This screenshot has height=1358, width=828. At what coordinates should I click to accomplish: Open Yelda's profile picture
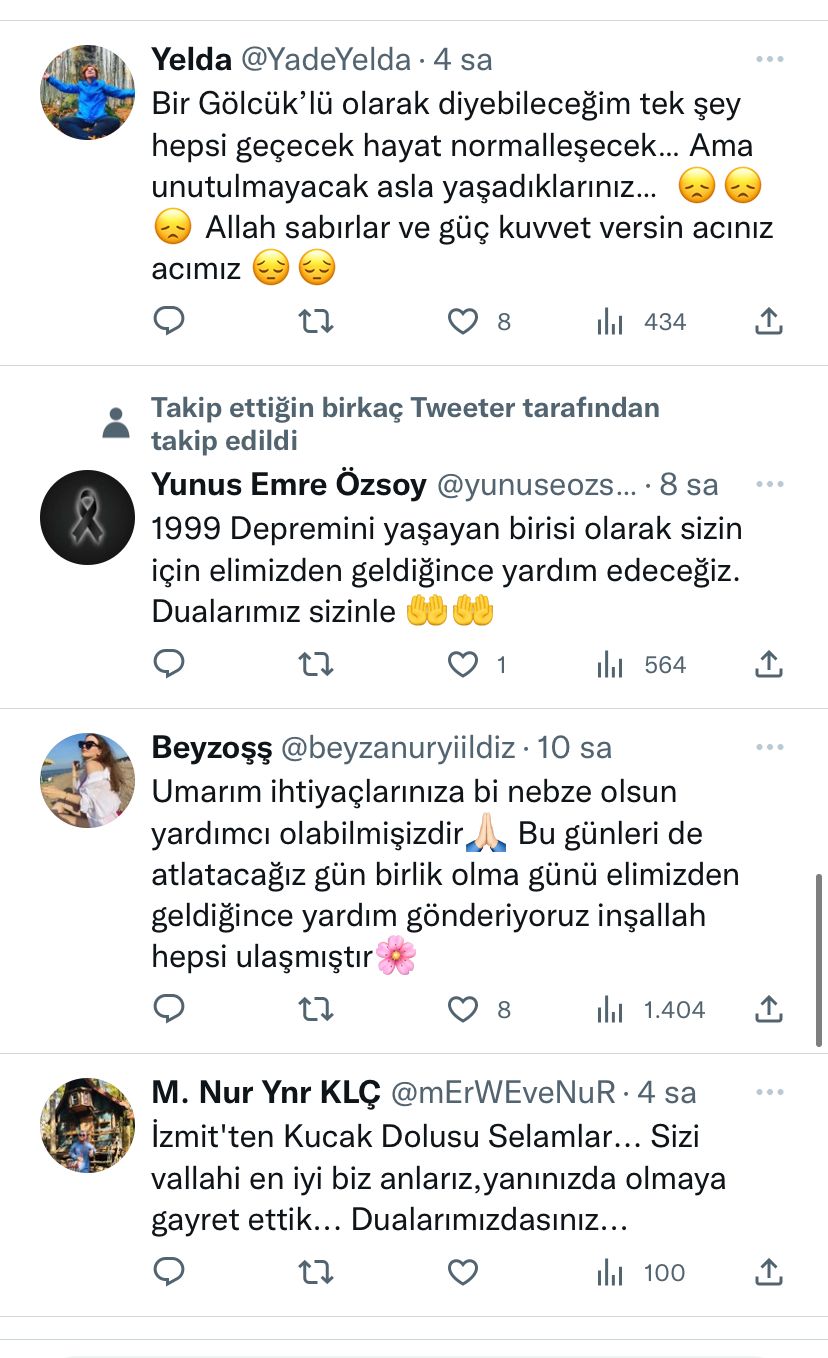pos(87,92)
